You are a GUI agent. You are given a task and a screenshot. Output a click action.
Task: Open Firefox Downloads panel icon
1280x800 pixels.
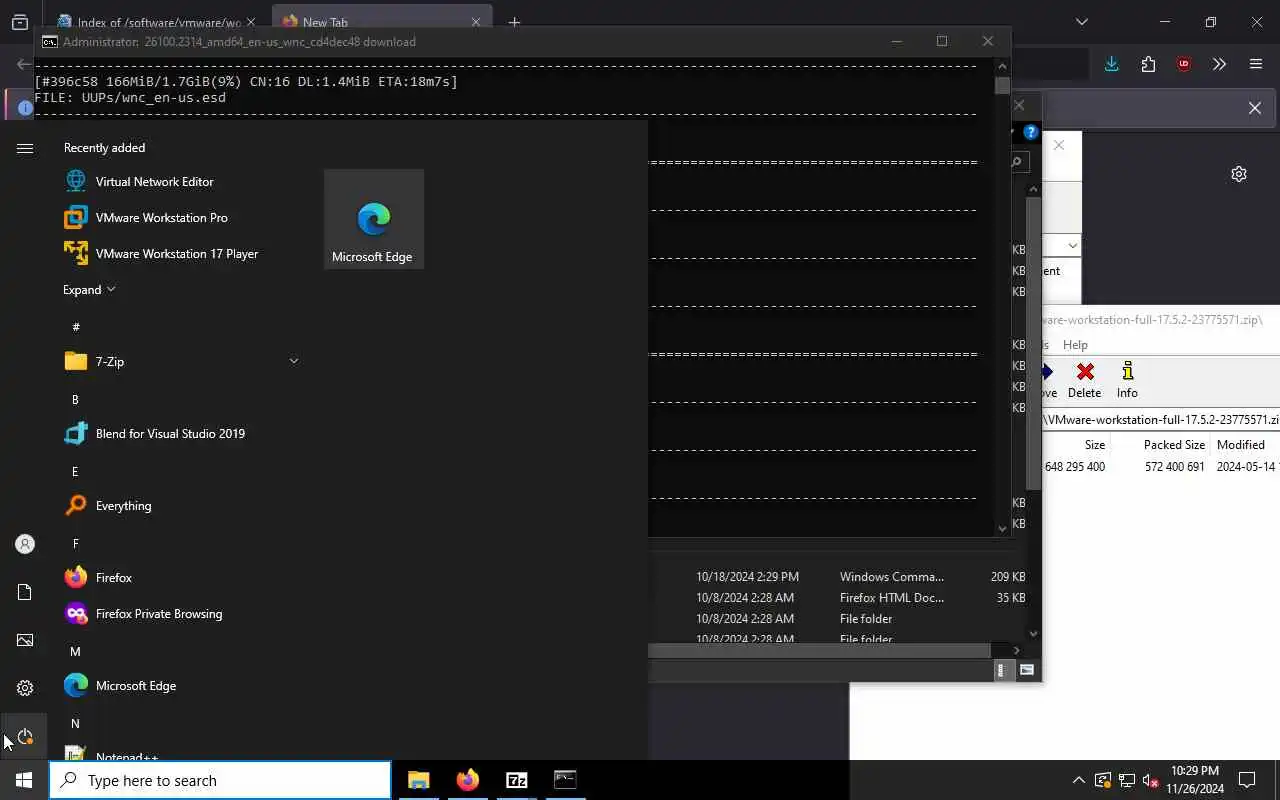[1111, 64]
